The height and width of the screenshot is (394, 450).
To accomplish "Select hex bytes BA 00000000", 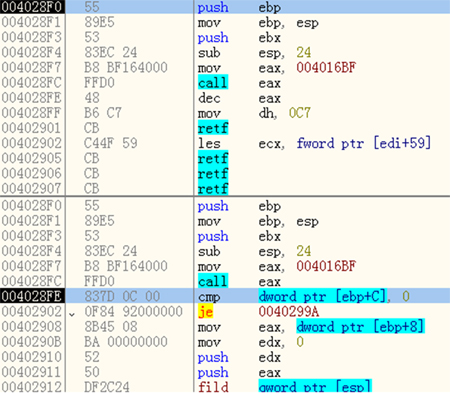I will (x=126, y=342).
